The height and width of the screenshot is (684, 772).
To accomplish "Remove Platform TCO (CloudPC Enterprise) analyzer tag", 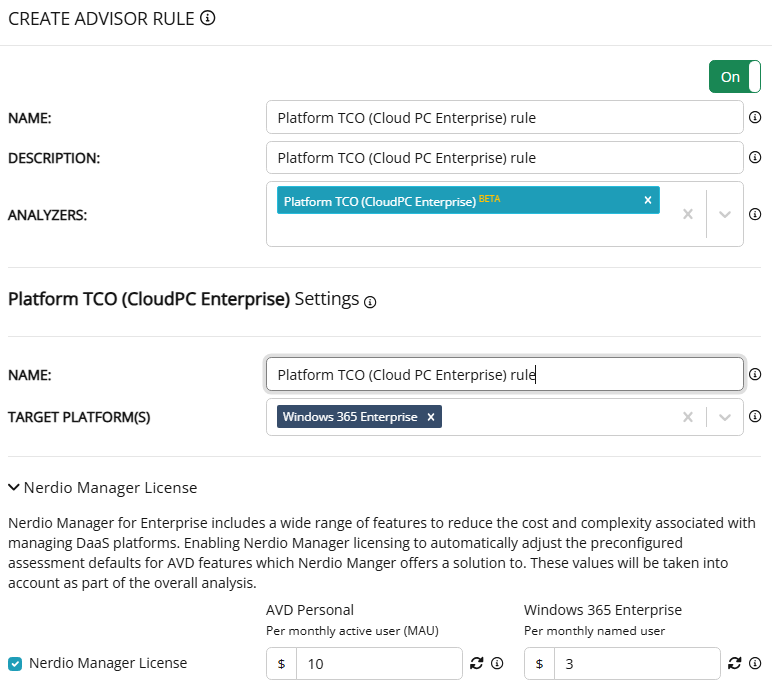I will click(648, 200).
